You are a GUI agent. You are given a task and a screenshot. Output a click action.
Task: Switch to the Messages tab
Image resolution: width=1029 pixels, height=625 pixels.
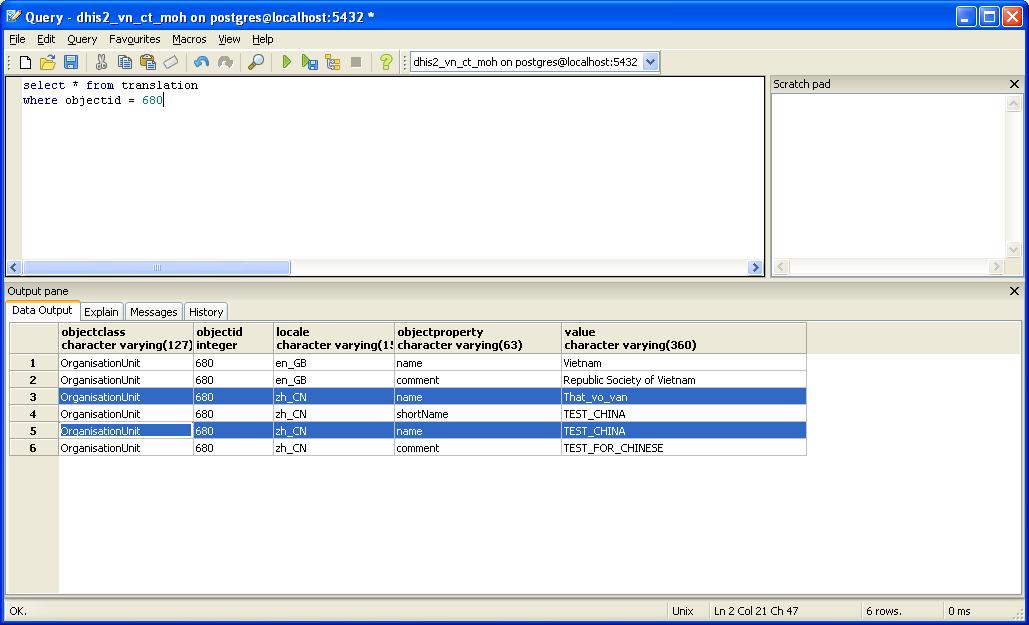[153, 312]
